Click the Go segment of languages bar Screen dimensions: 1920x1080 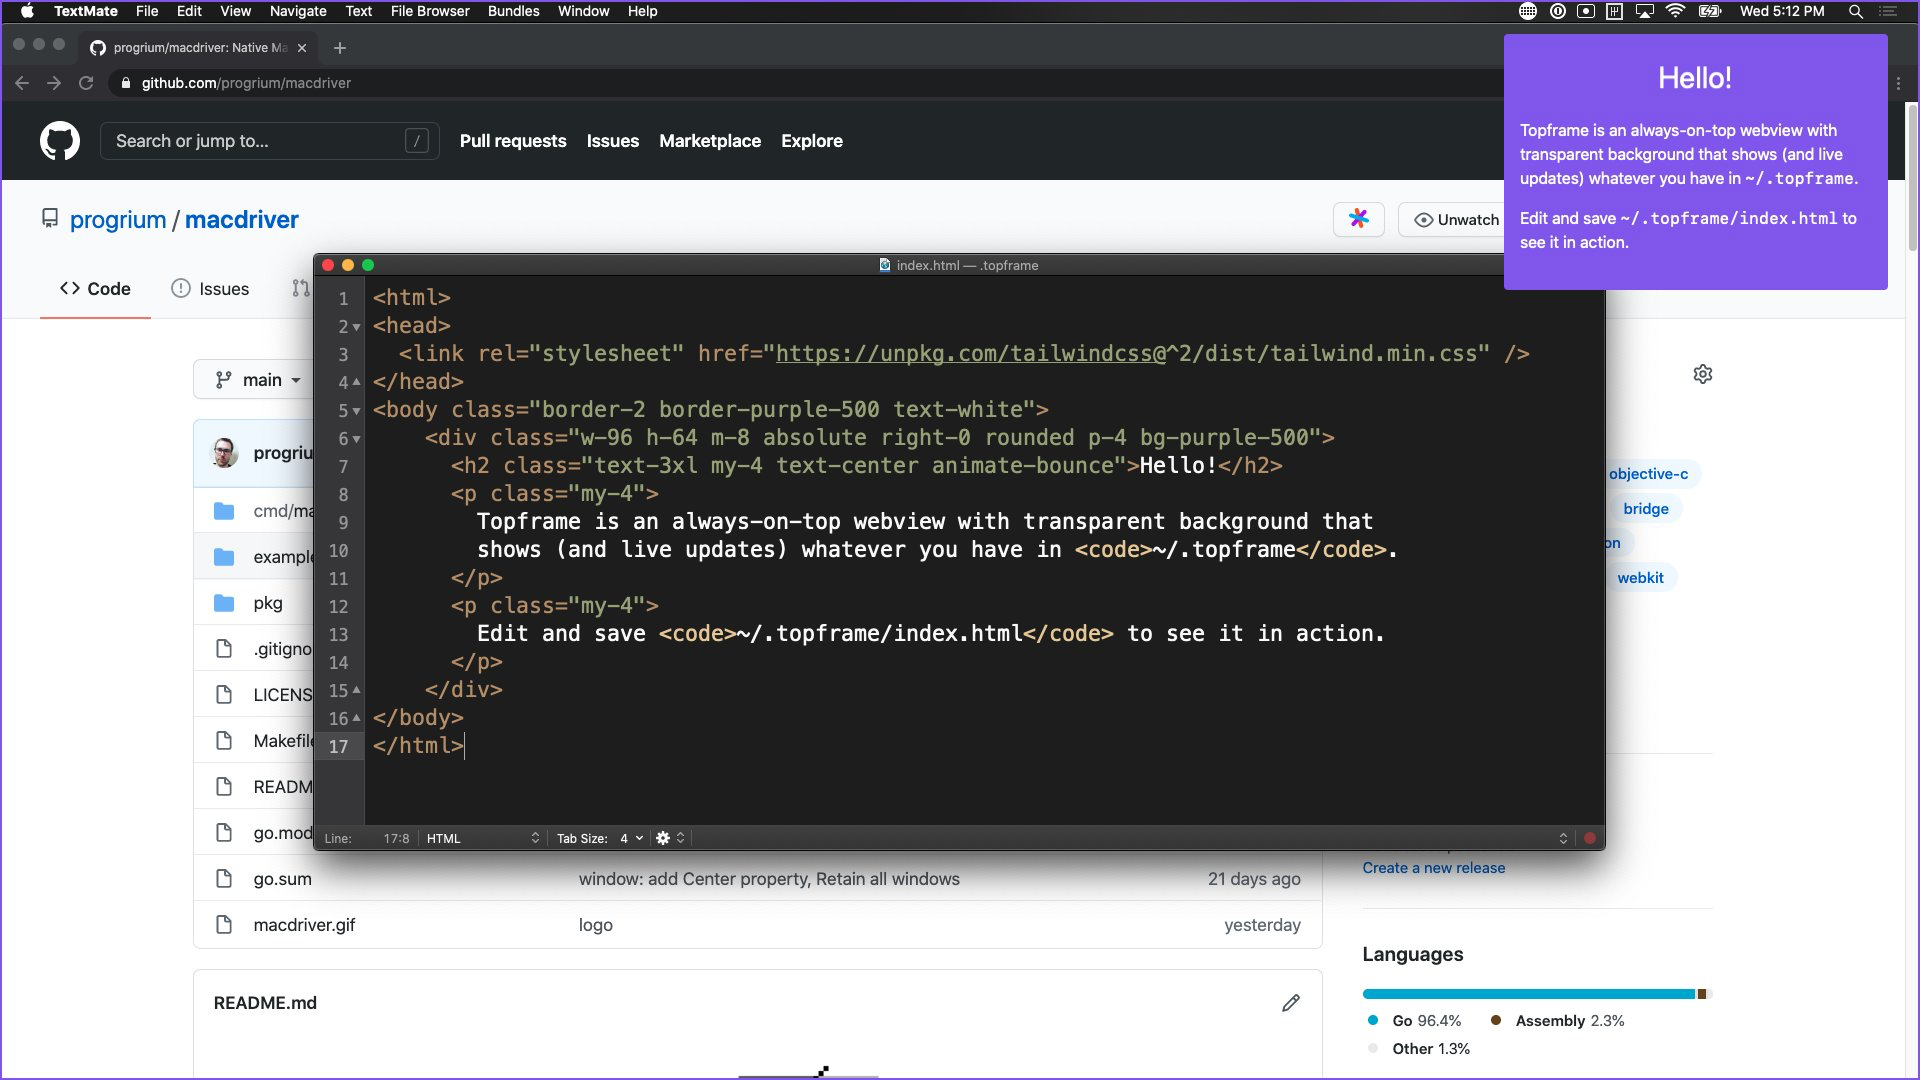[1528, 994]
